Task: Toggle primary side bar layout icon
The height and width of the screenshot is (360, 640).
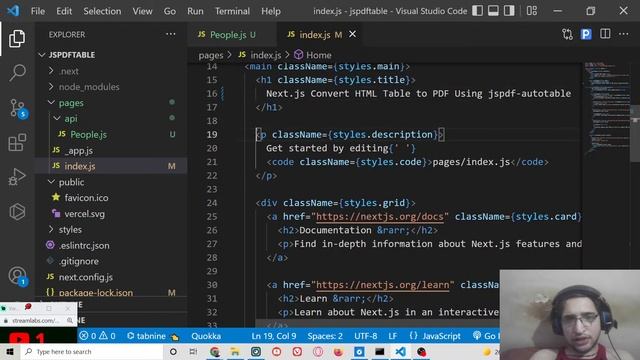Action: pos(478,11)
